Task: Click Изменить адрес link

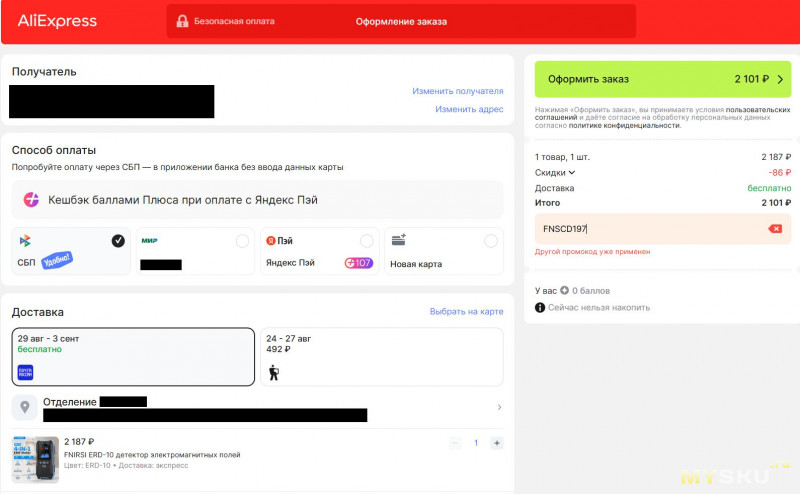Action: pyautogui.click(x=469, y=109)
